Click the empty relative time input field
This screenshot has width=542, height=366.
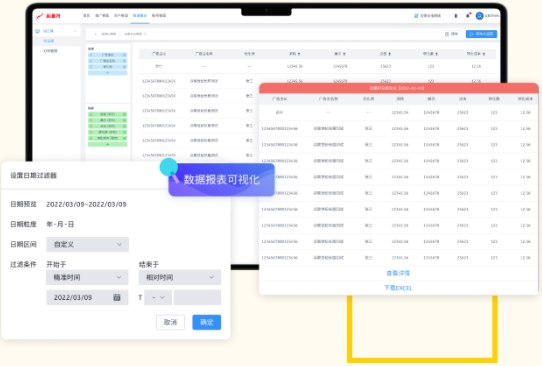point(197,297)
